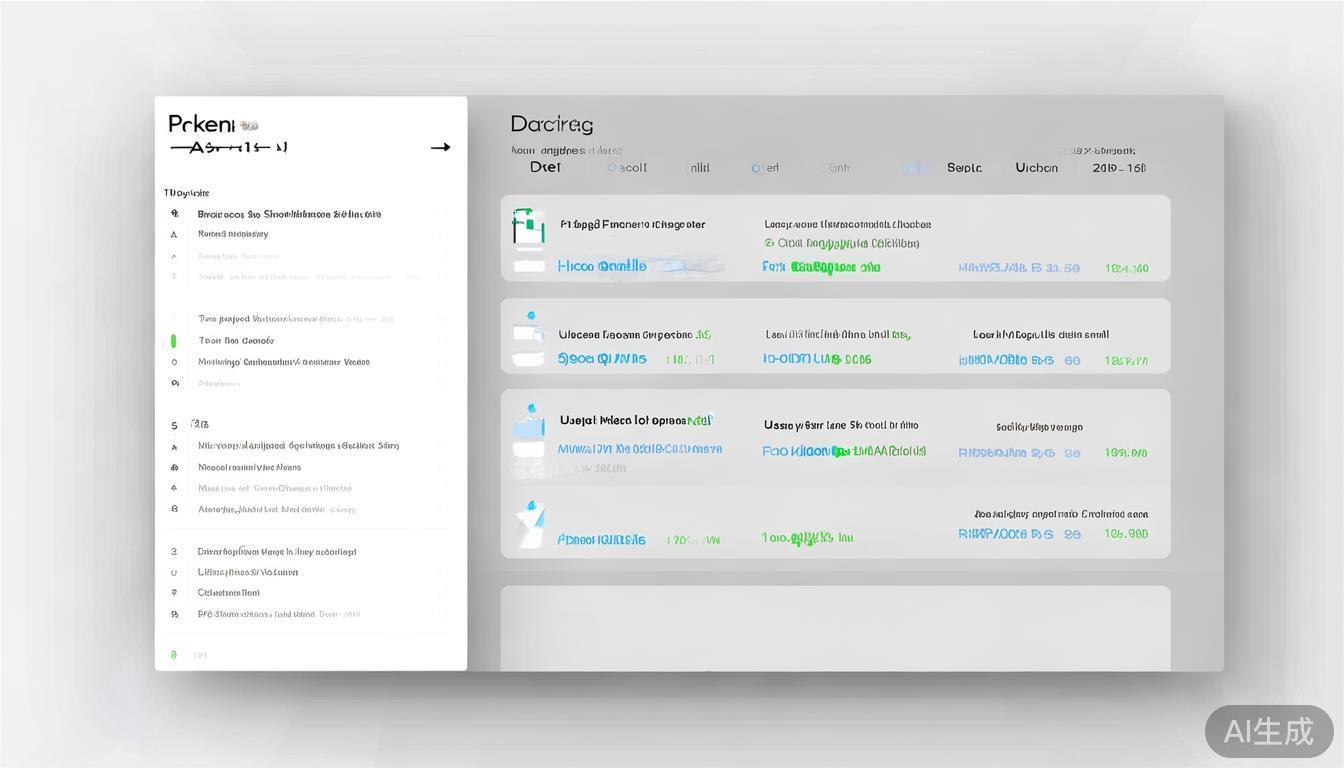Switch to the 'Inliti' tab

coord(697,168)
